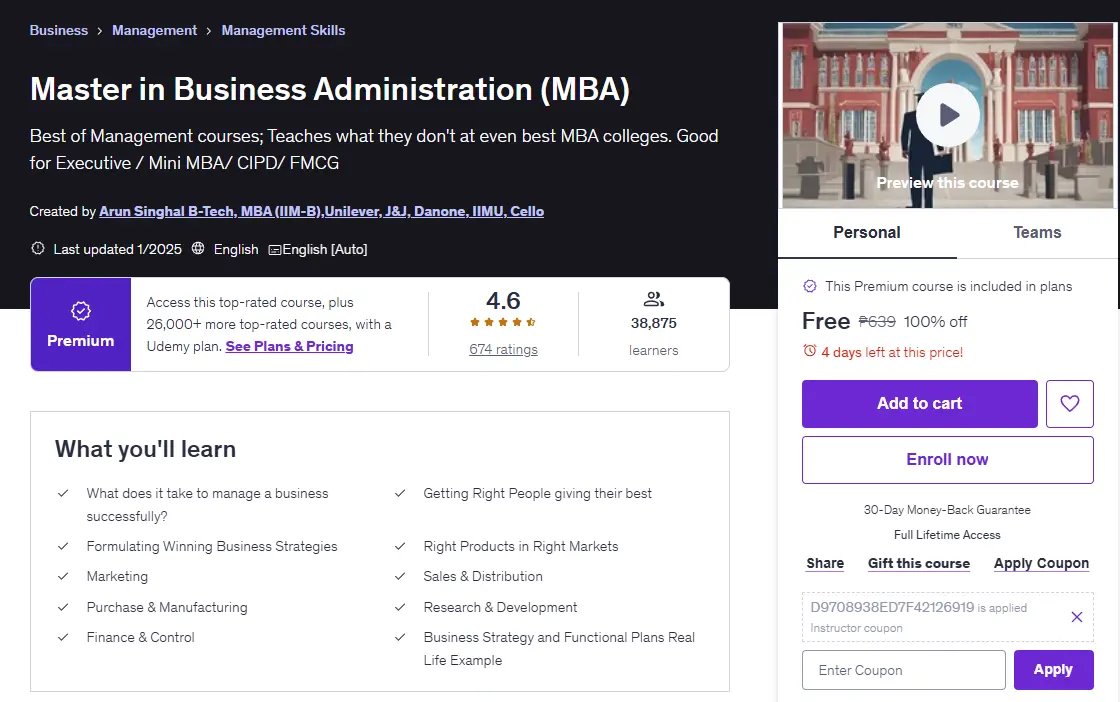Remove applied coupon with X icon

pyautogui.click(x=1076, y=617)
